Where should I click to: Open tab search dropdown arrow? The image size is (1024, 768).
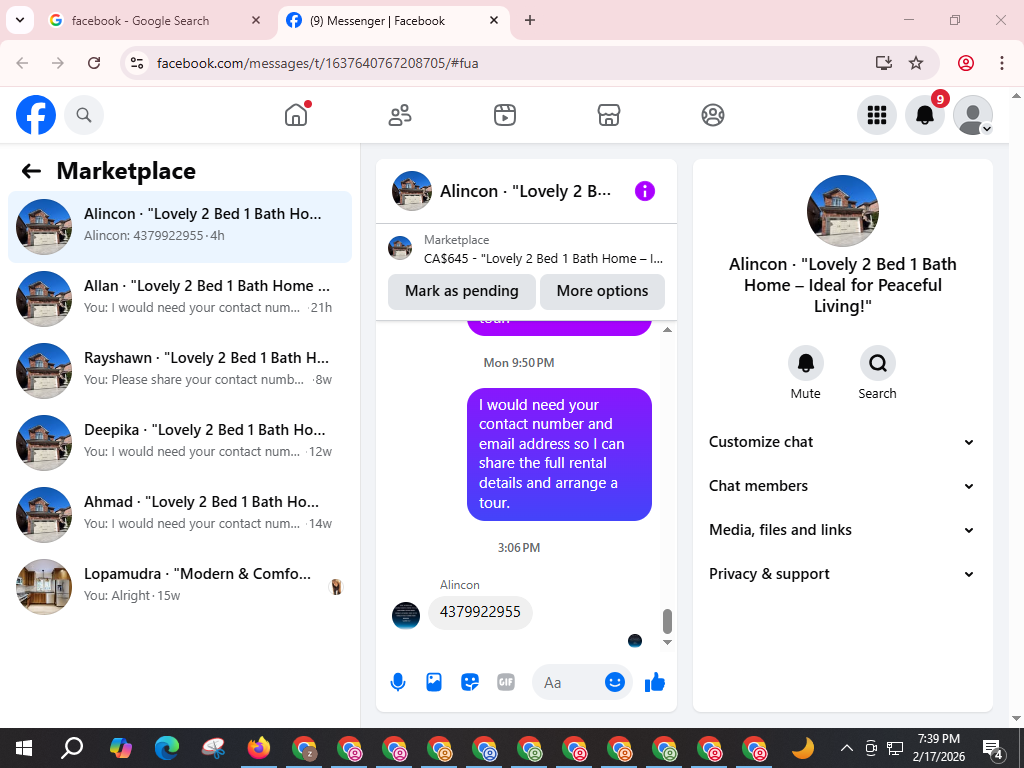(x=20, y=20)
